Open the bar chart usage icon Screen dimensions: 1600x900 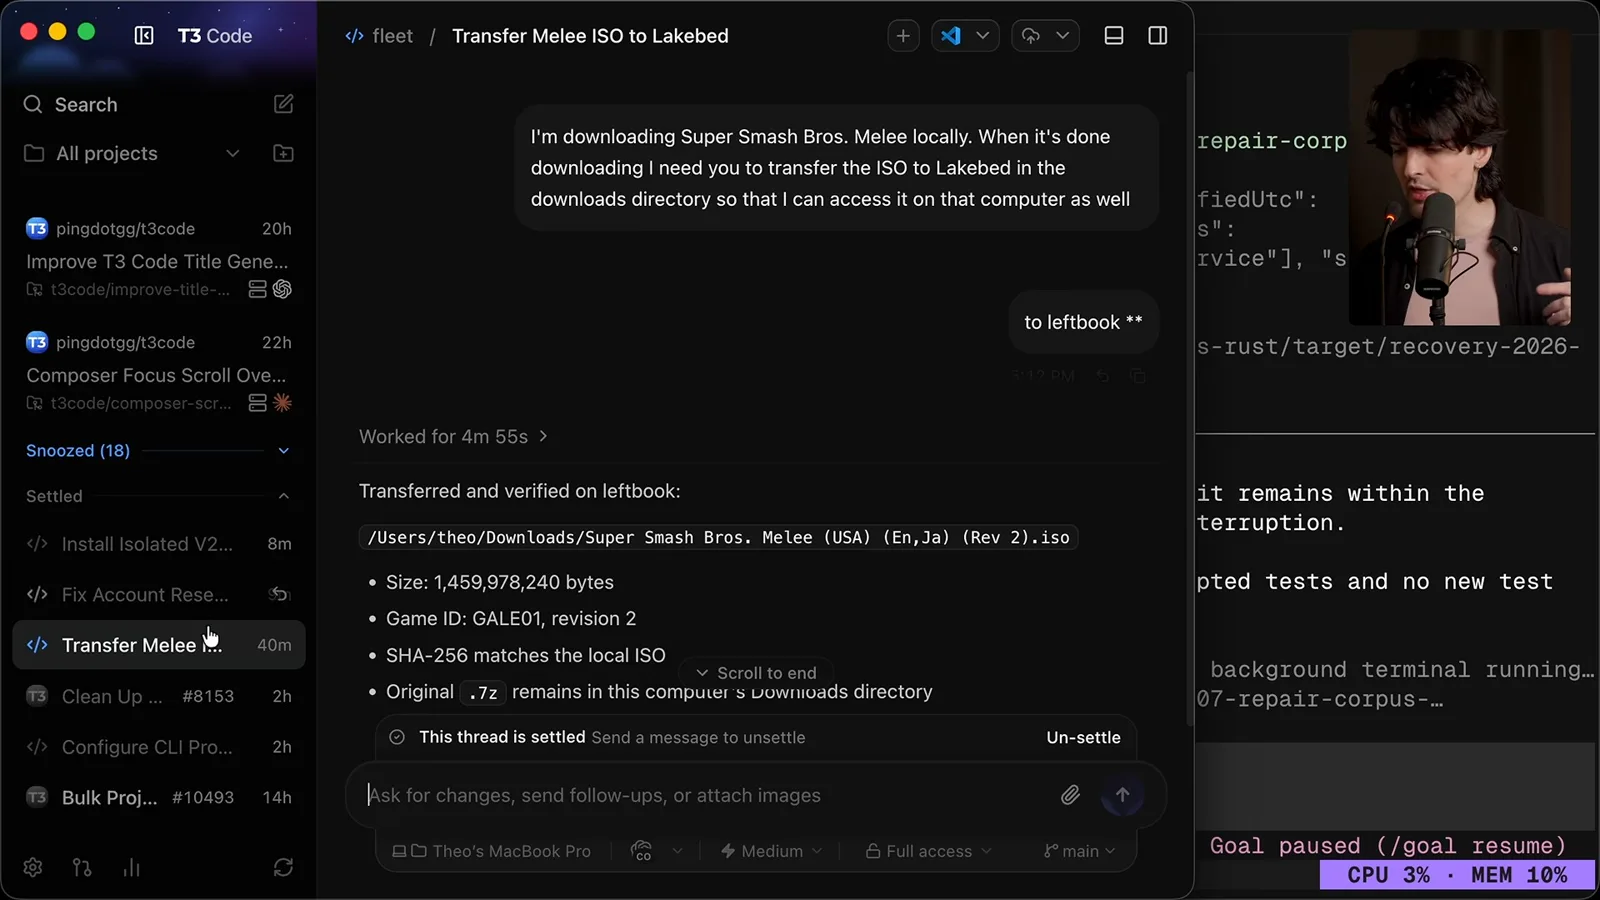[x=131, y=867]
